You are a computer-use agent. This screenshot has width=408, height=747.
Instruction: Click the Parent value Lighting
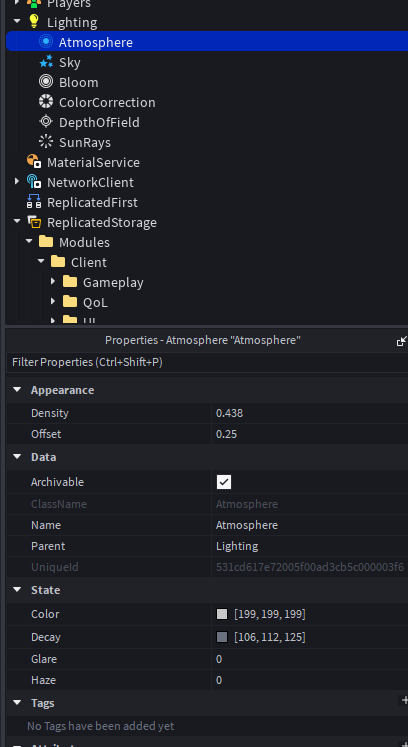click(x=310, y=546)
